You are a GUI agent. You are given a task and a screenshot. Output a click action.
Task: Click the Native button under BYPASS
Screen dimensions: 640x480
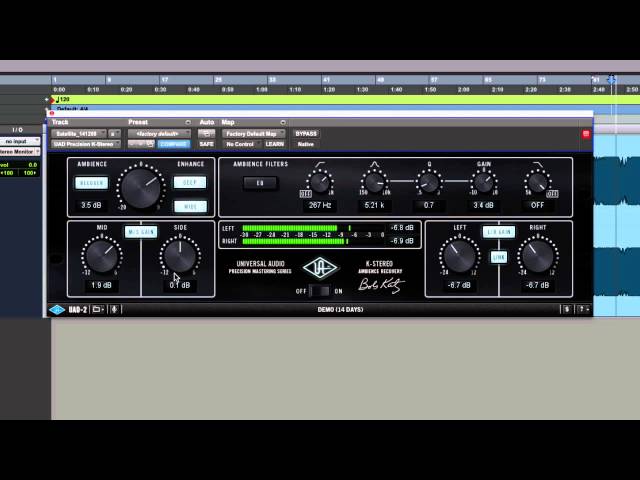tap(306, 144)
